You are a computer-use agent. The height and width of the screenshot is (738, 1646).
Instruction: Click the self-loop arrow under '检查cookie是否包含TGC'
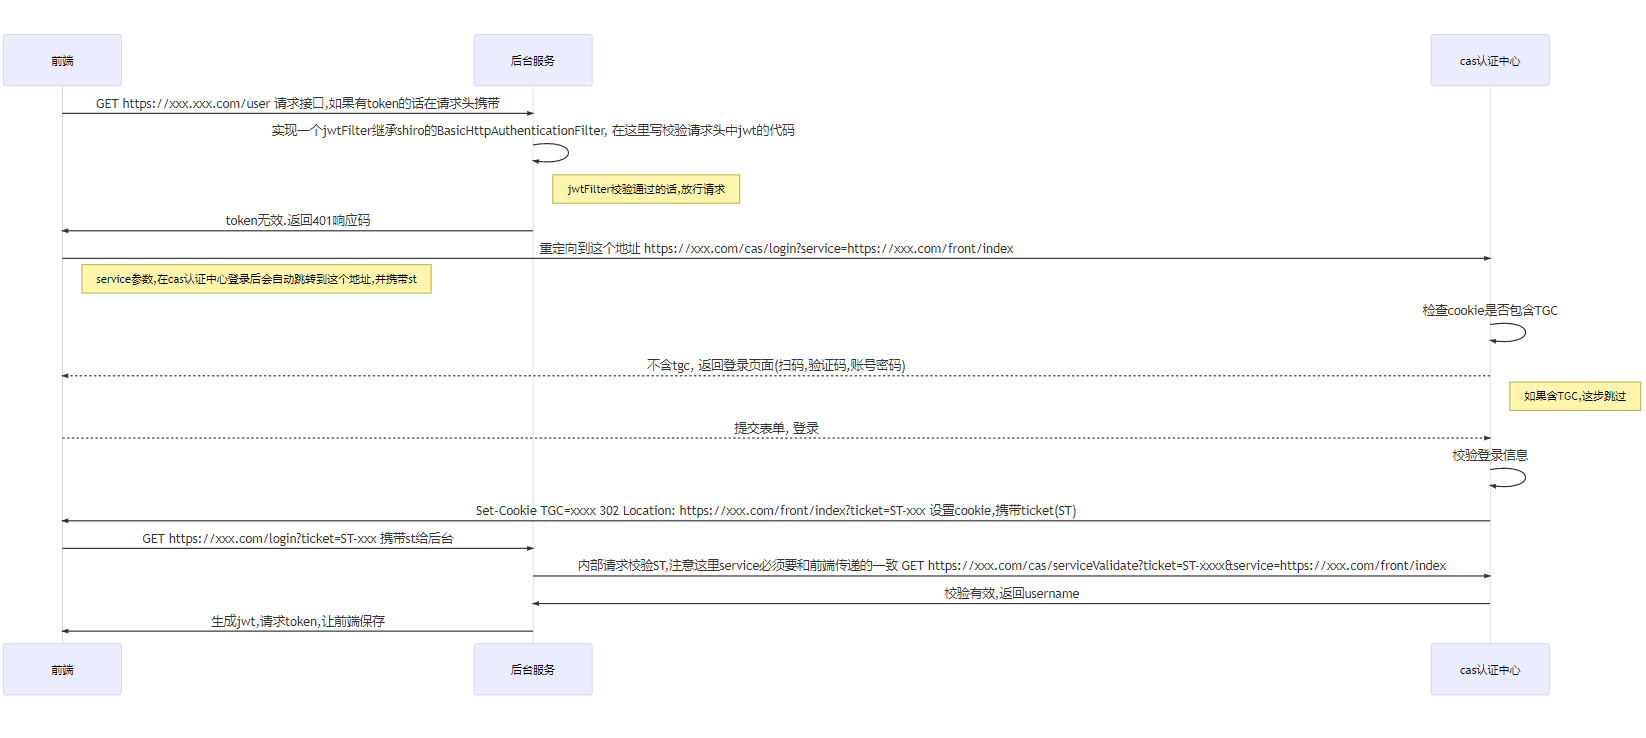pyautogui.click(x=1508, y=333)
